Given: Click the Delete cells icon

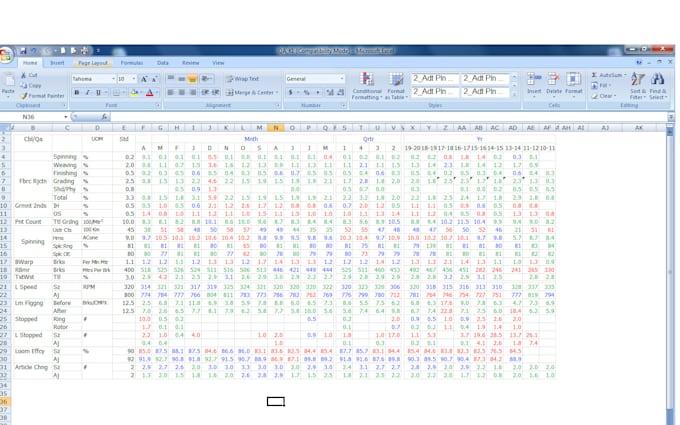Looking at the screenshot, I should [553, 79].
